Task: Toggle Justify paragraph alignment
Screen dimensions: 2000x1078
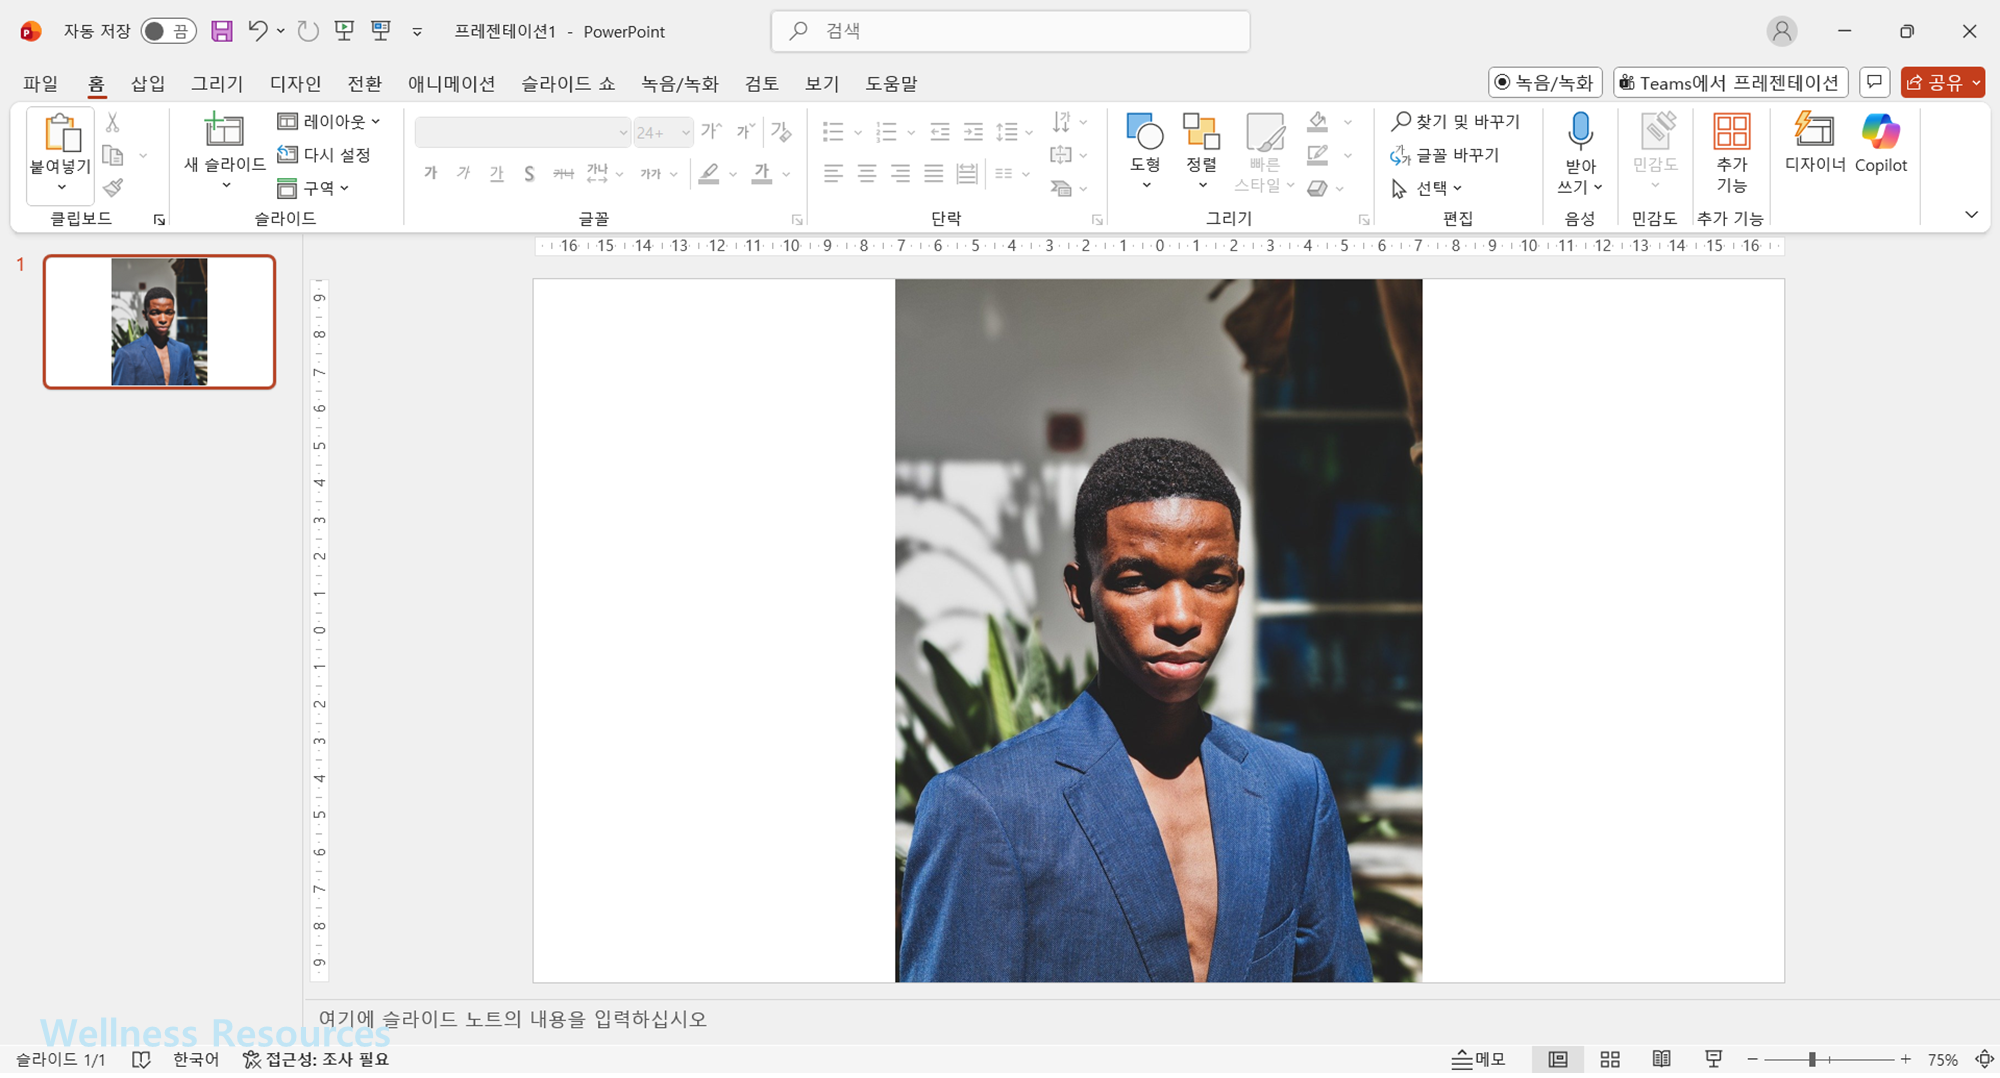Action: 934,174
